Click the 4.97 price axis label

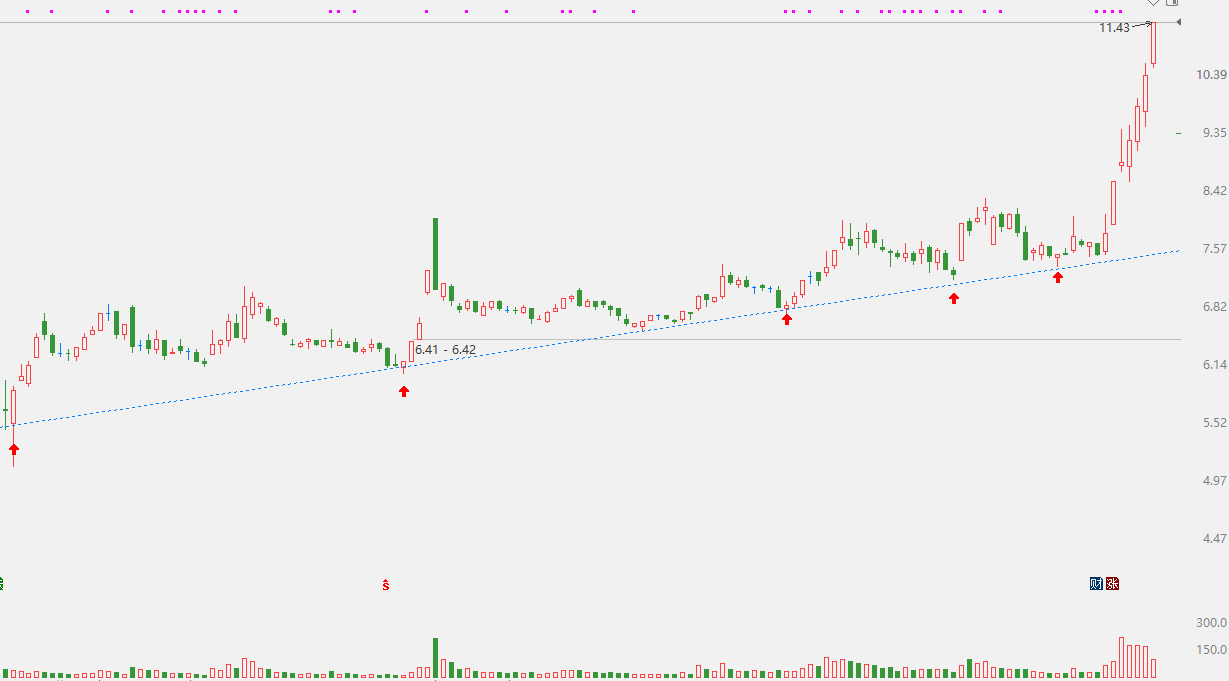(x=1215, y=481)
